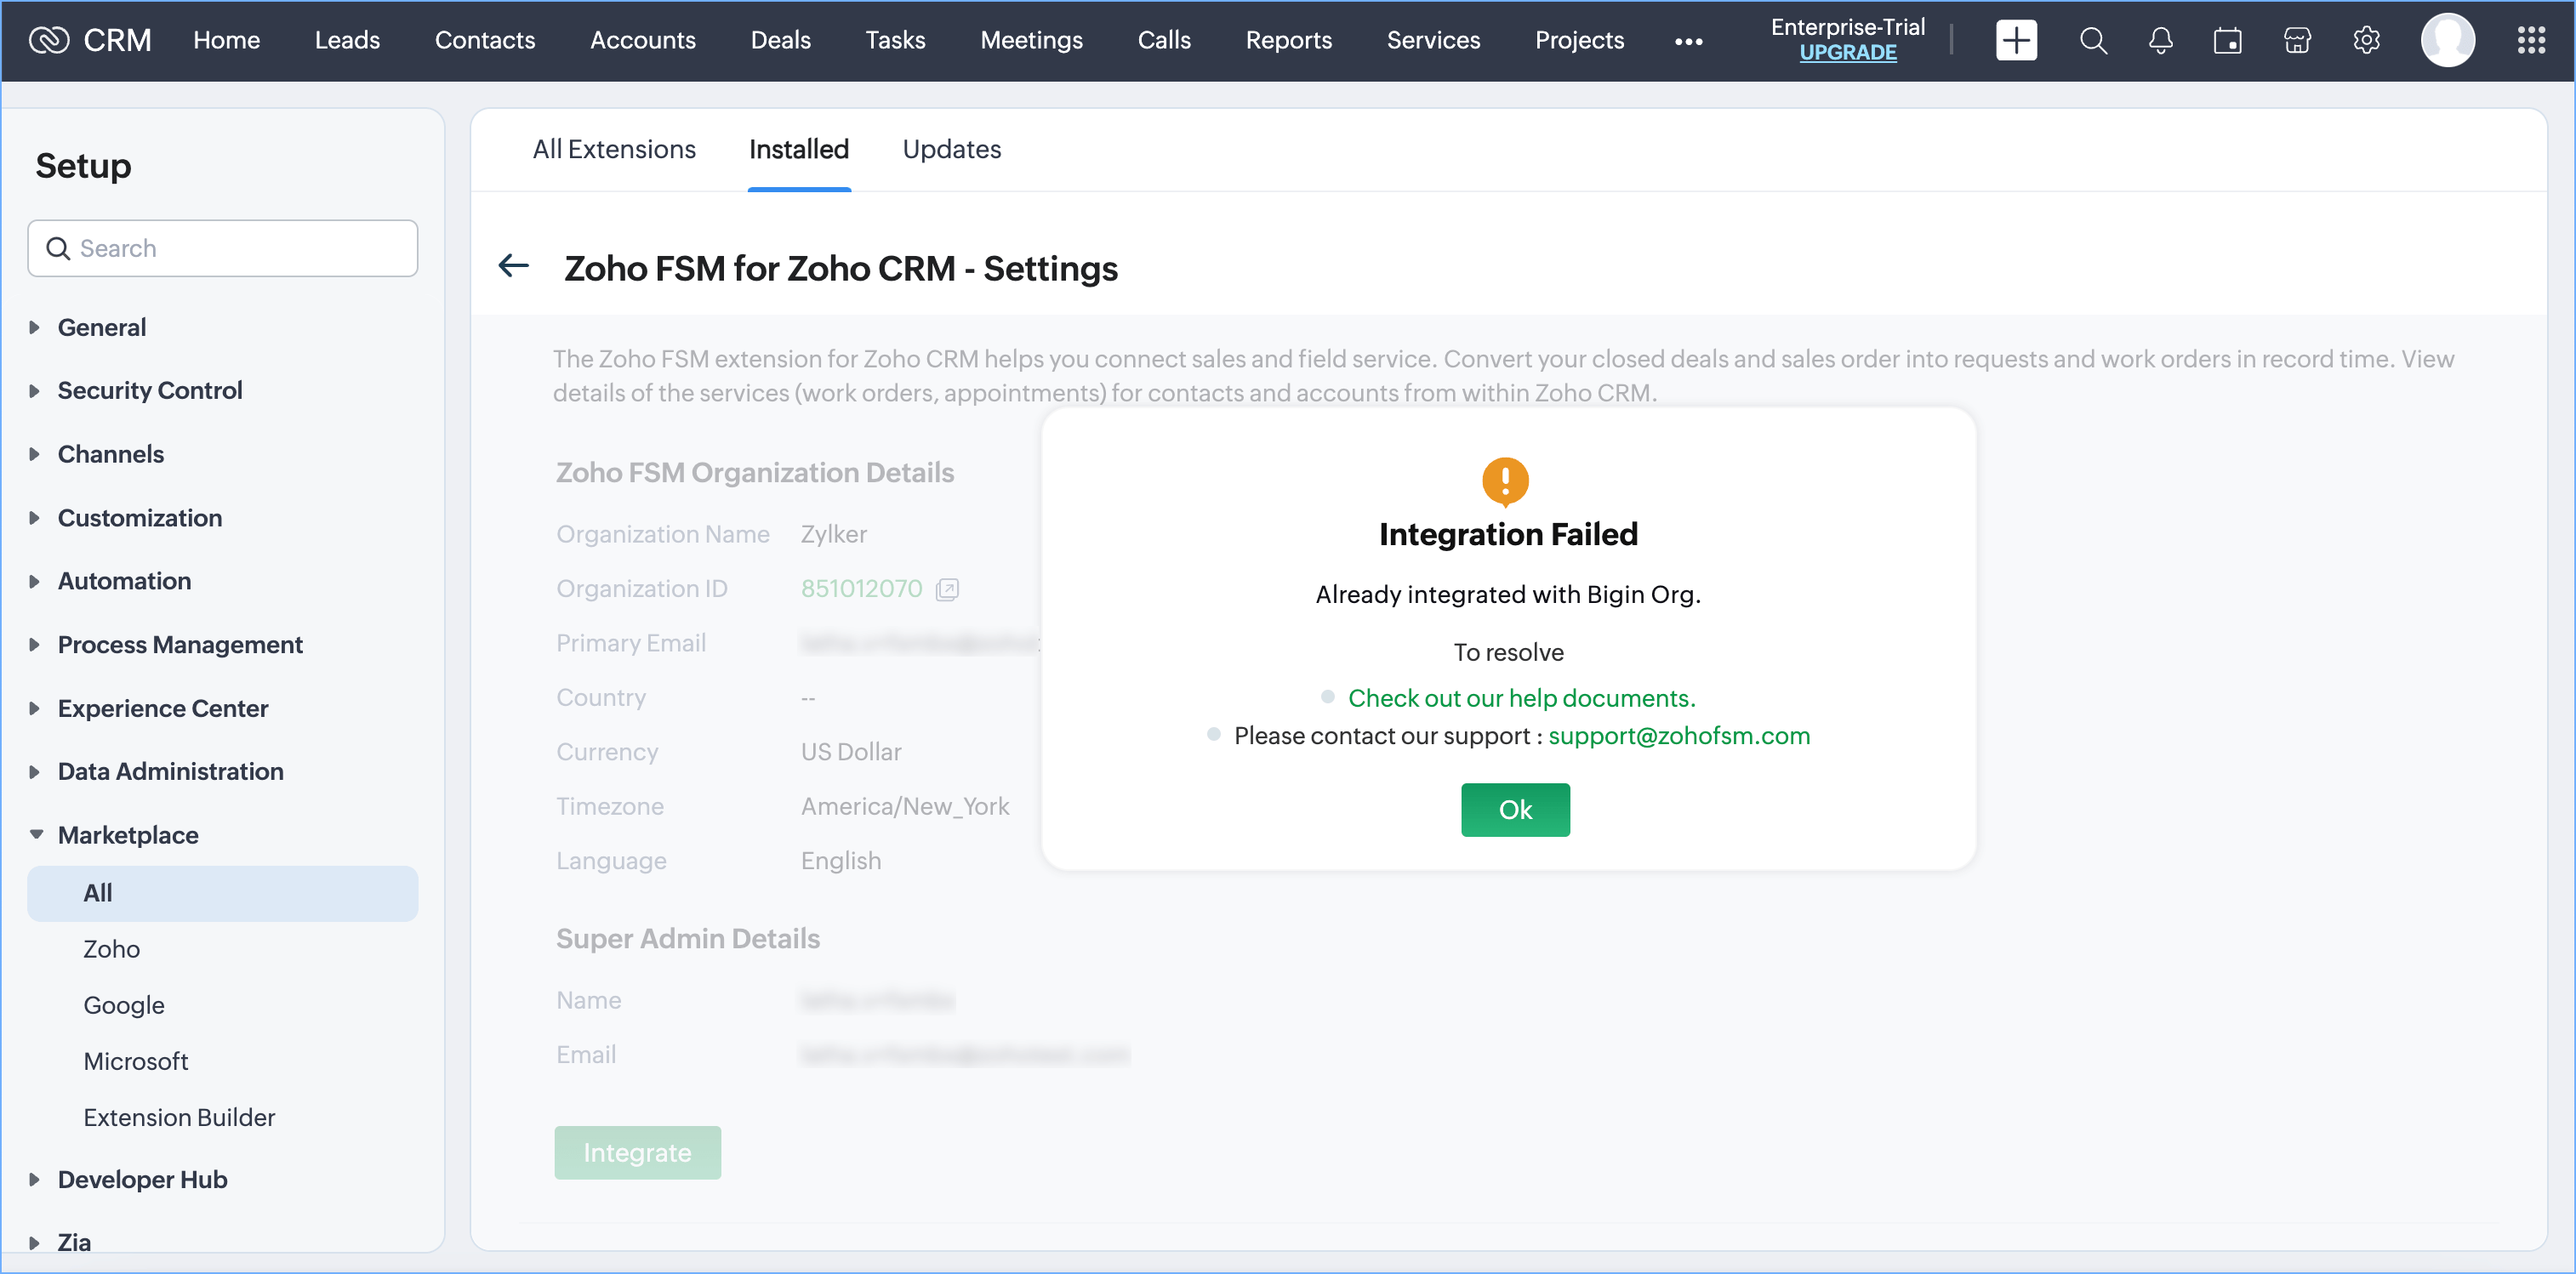Open the help documents link
Image resolution: width=2576 pixels, height=1274 pixels.
click(x=1520, y=697)
